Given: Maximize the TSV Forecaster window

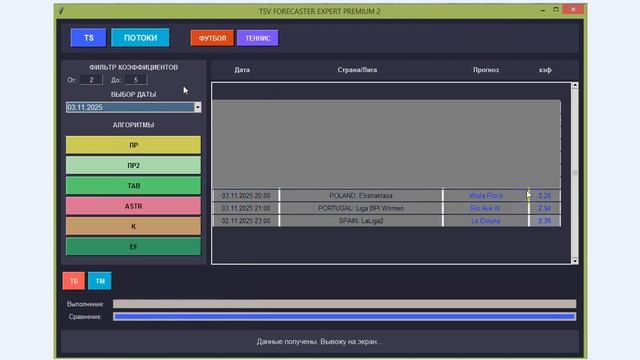Looking at the screenshot, I should pyautogui.click(x=556, y=9).
